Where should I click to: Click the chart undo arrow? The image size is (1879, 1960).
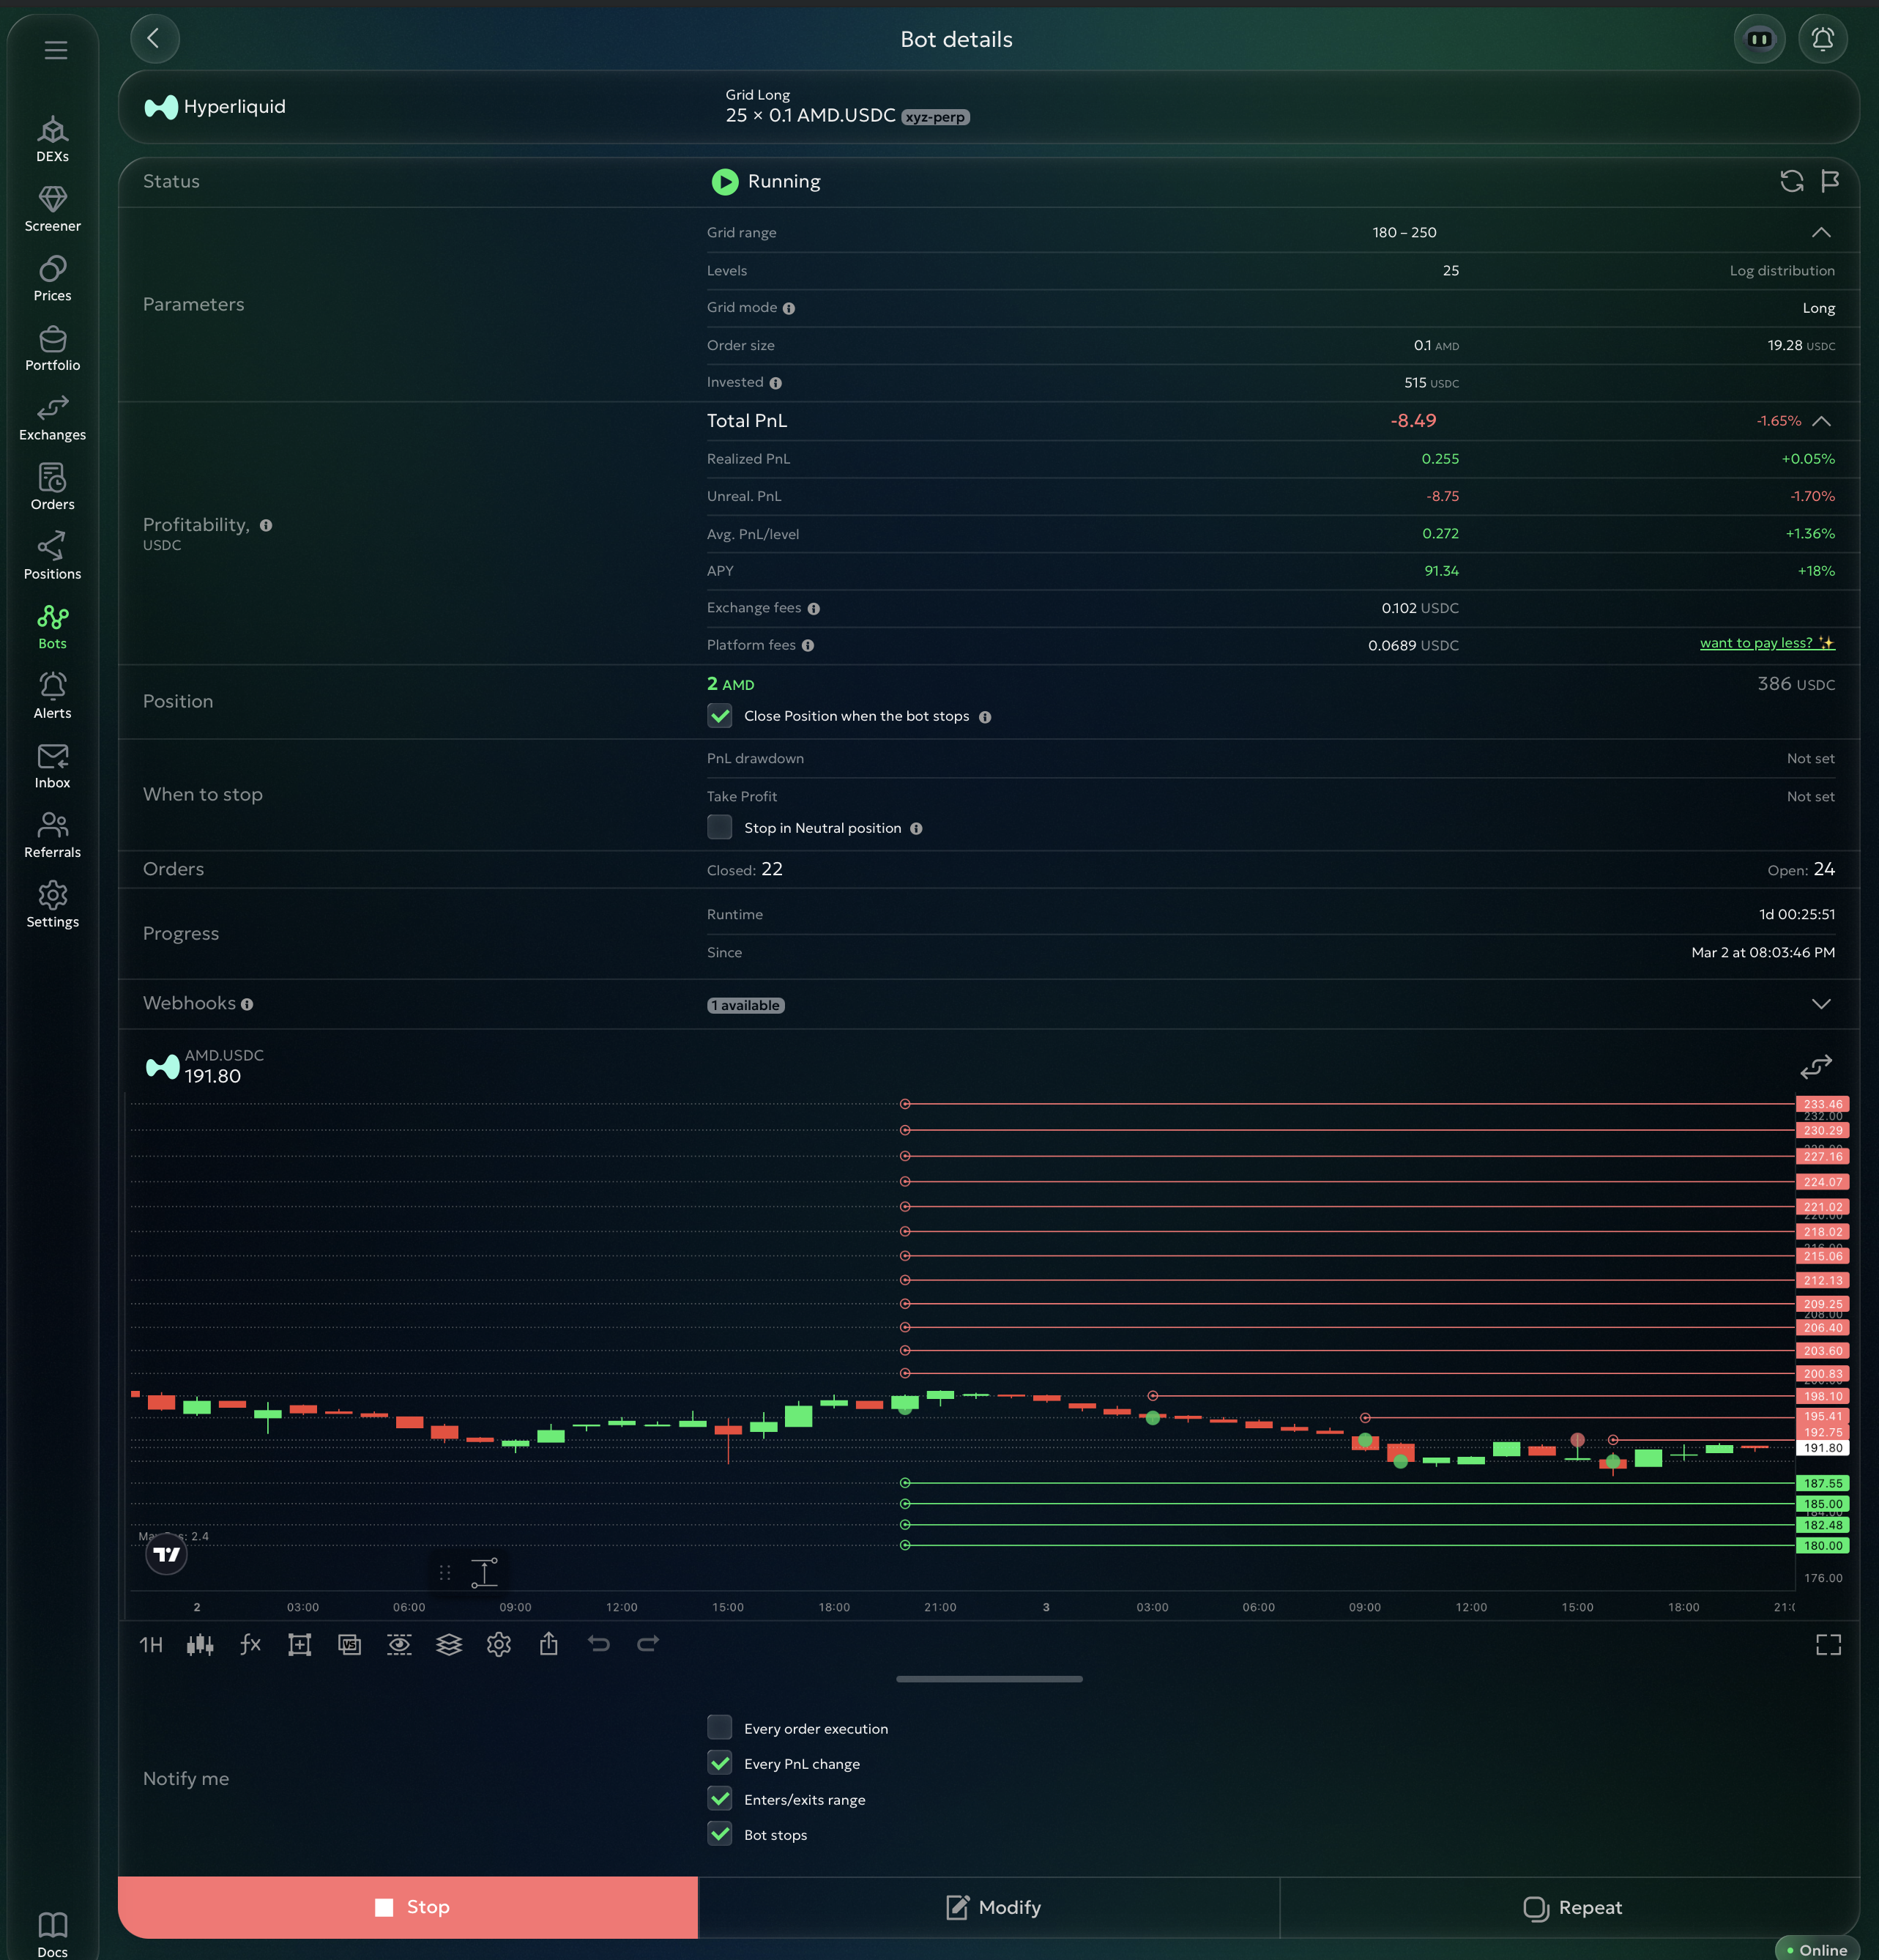point(598,1644)
